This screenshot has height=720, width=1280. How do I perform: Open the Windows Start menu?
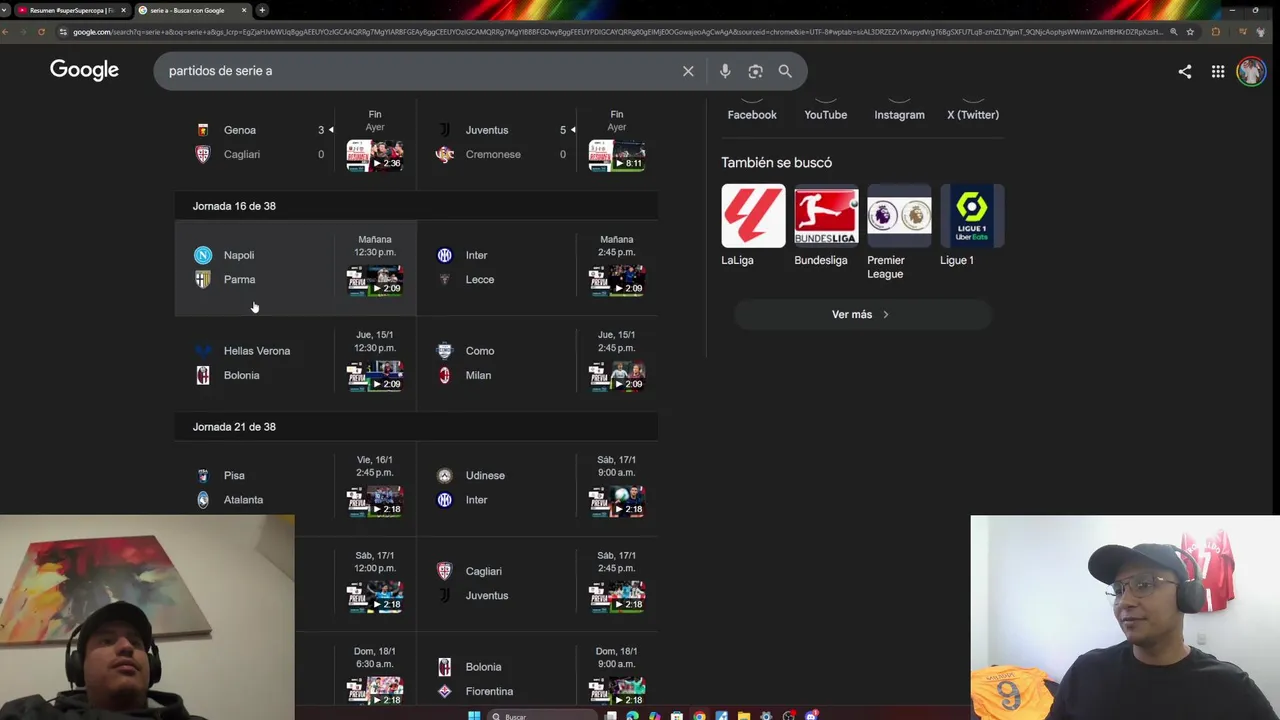pos(472,715)
